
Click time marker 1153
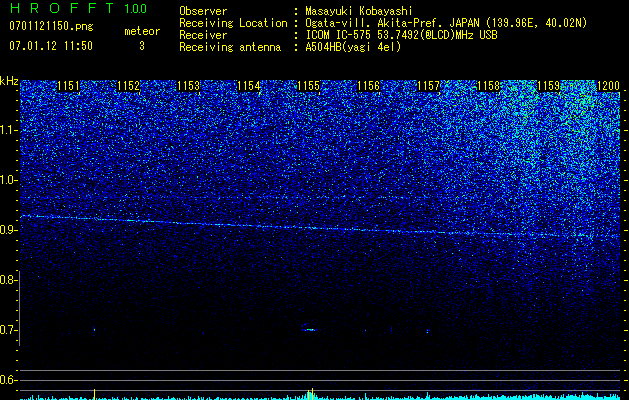point(188,86)
